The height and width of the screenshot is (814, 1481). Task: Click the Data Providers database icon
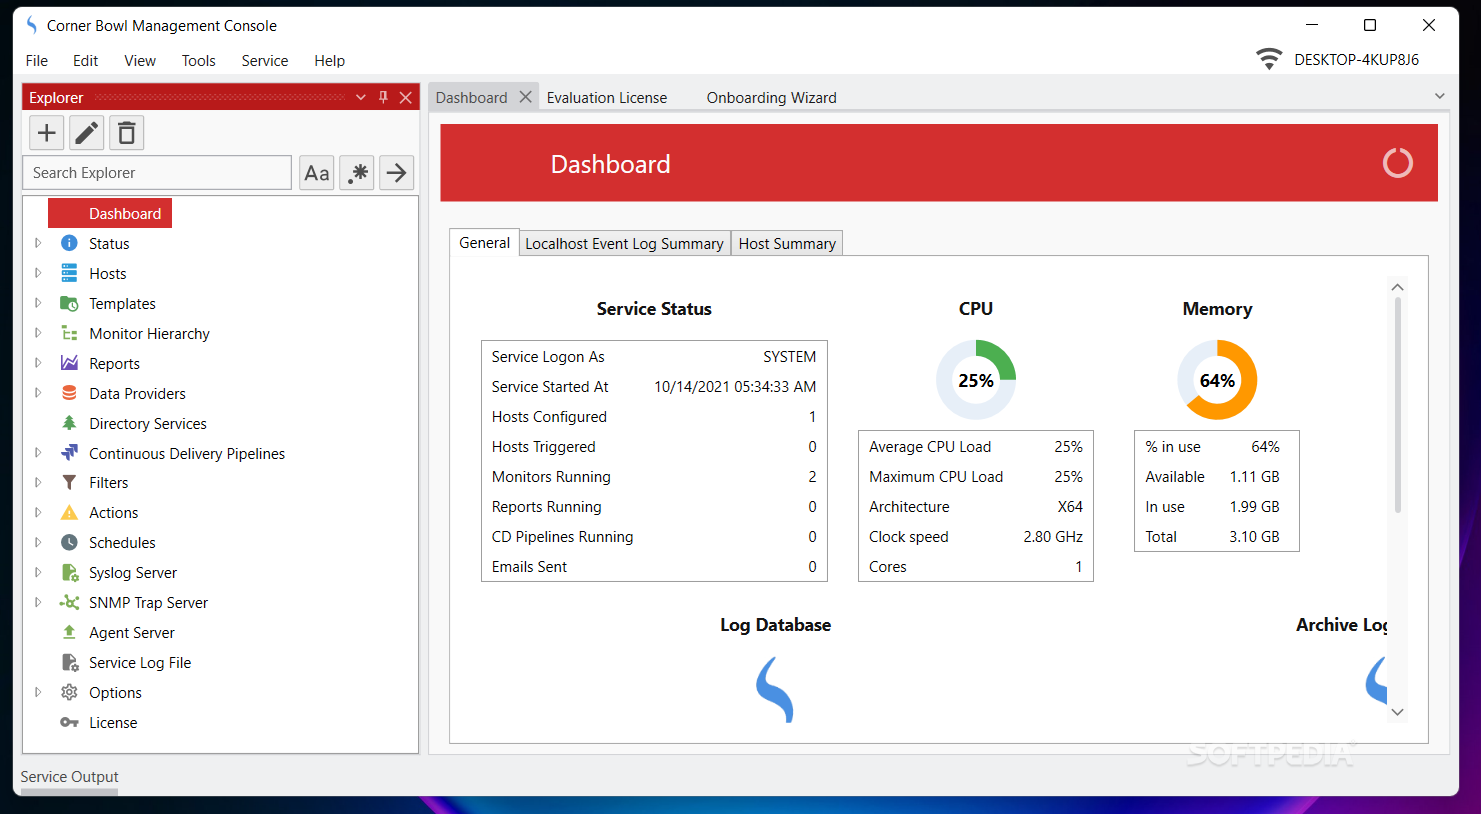pyautogui.click(x=69, y=393)
